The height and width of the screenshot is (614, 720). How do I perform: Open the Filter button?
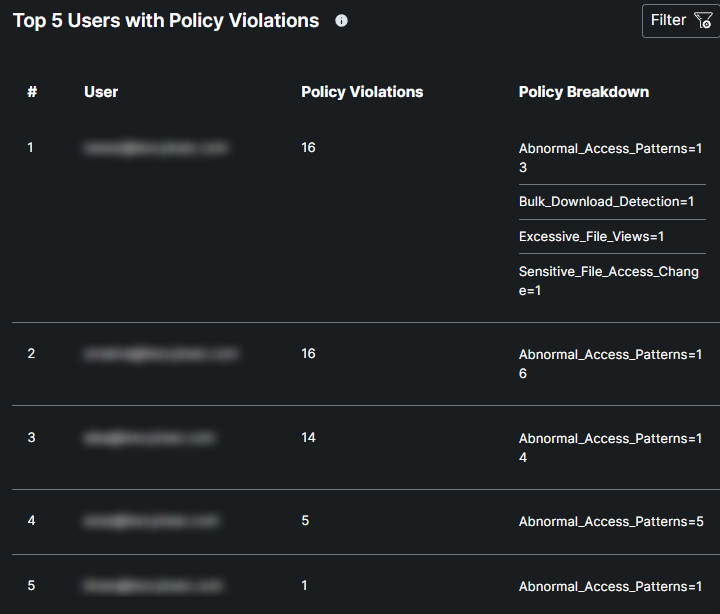tap(682, 20)
